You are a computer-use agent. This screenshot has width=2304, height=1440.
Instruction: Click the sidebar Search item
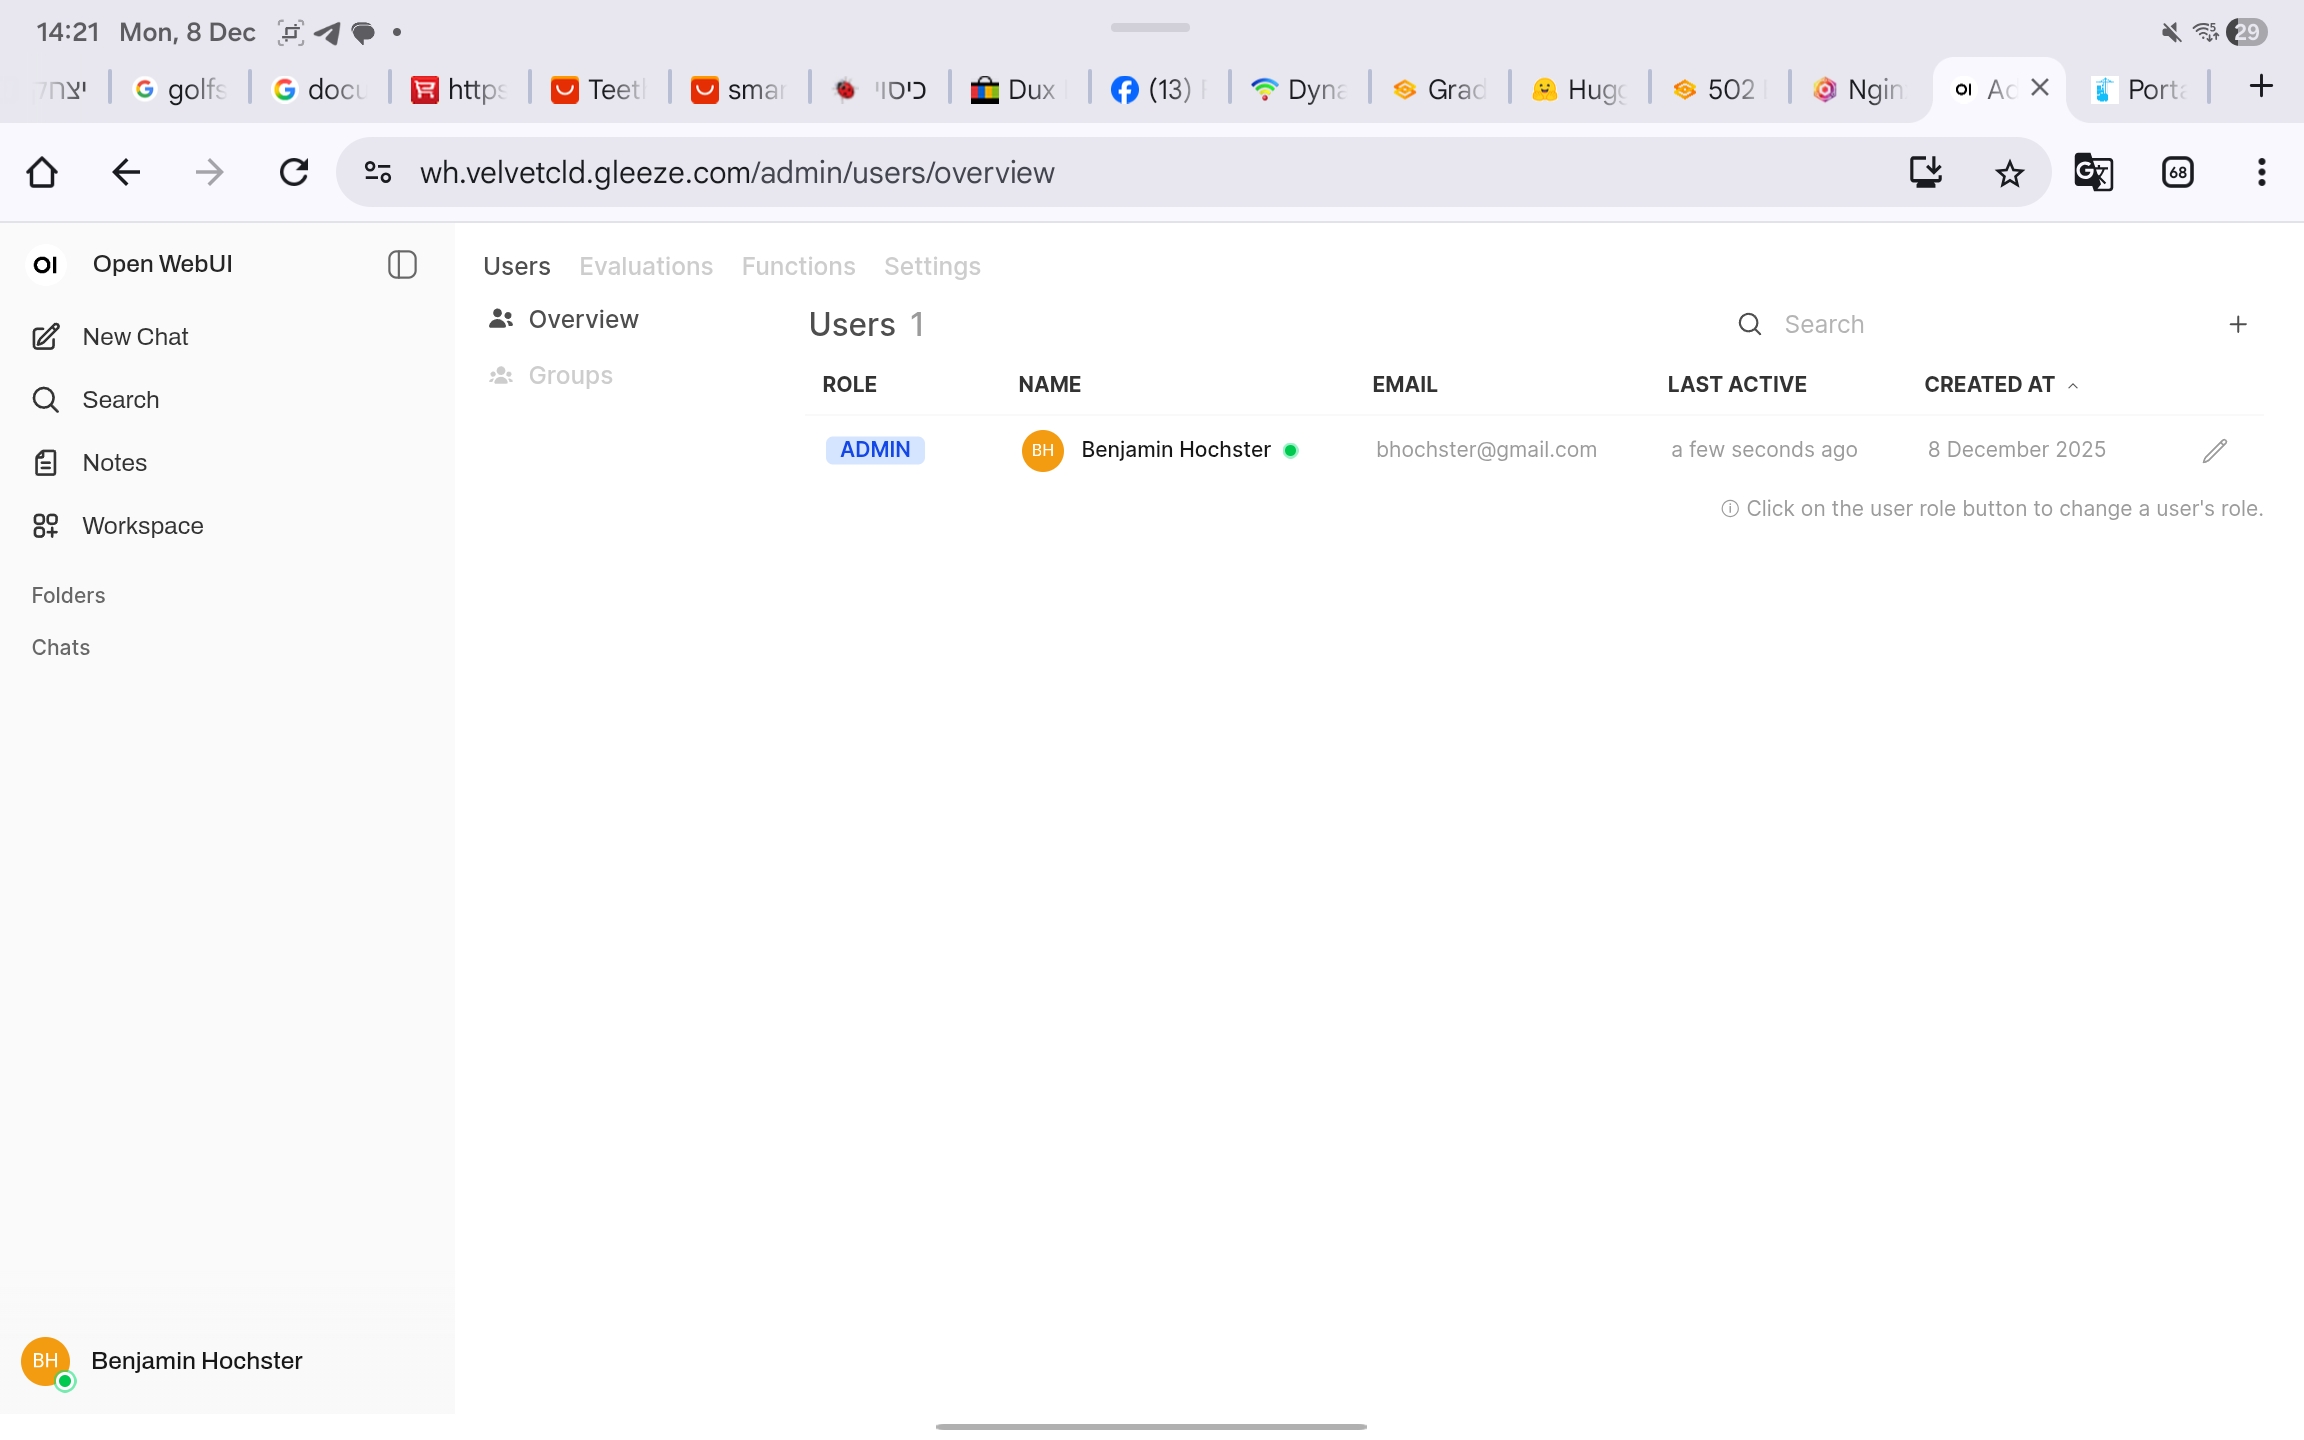point(120,400)
